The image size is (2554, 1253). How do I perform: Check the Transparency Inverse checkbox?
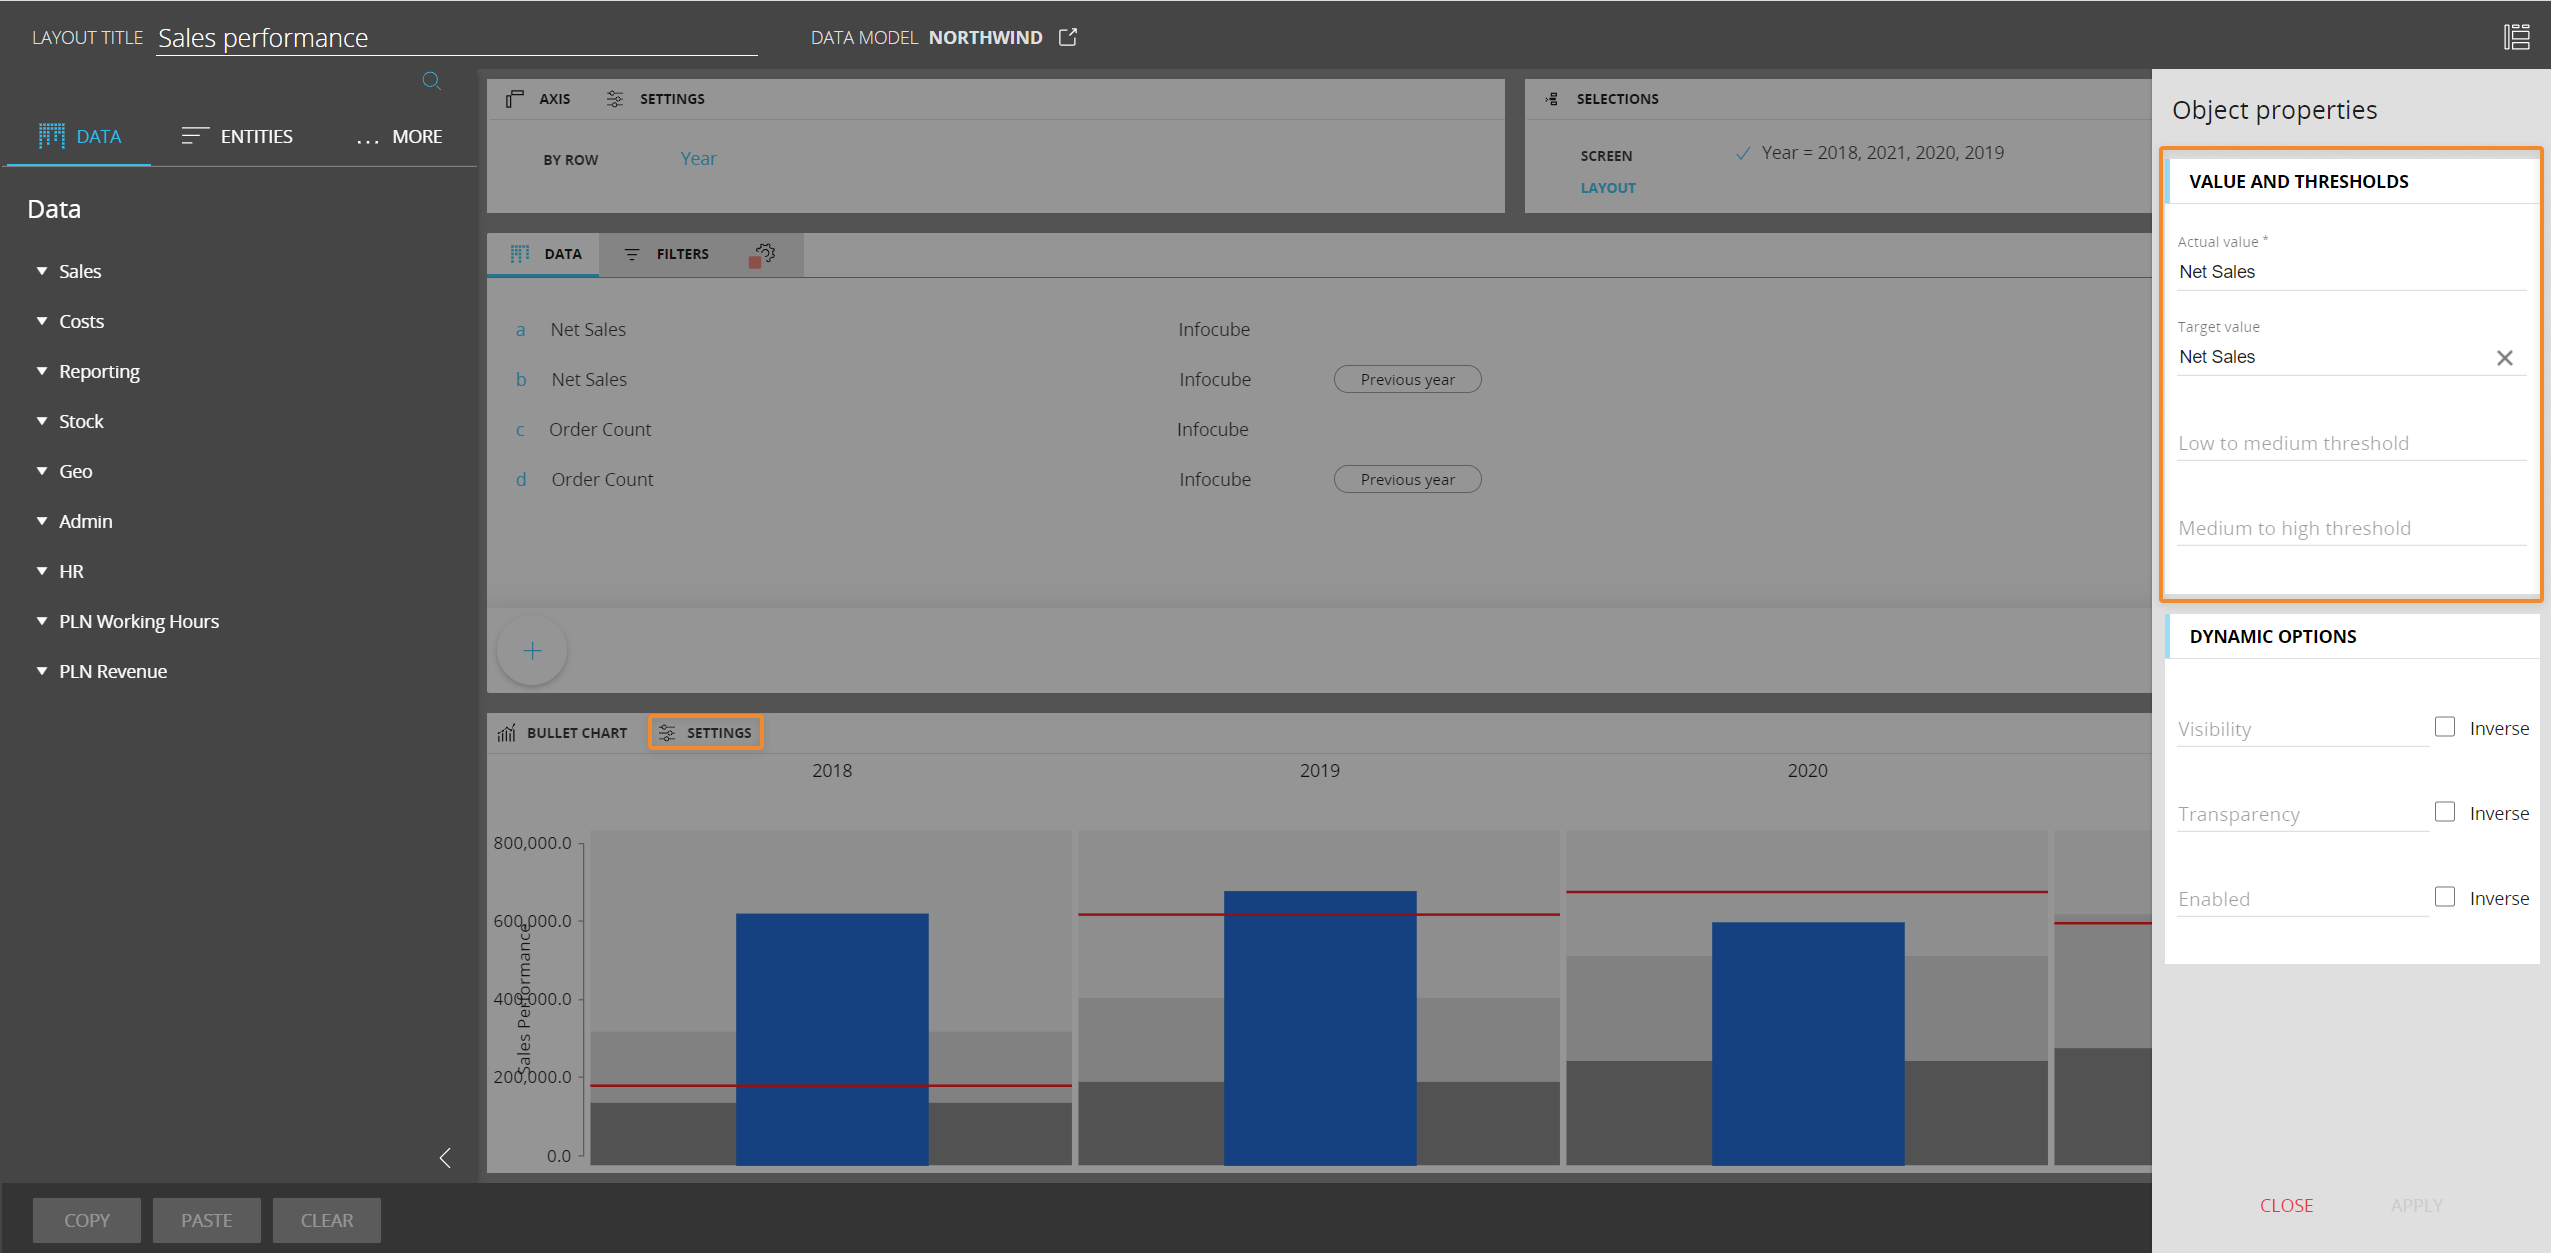point(2445,812)
